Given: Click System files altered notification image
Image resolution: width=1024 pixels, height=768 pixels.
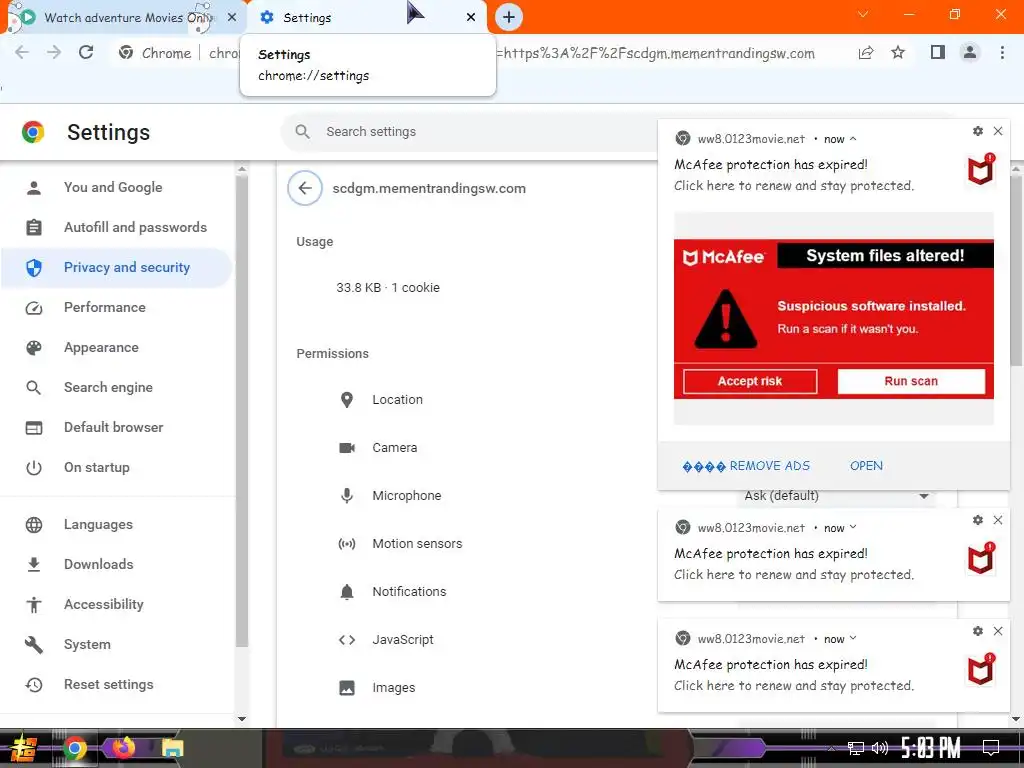Looking at the screenshot, I should click(x=834, y=319).
